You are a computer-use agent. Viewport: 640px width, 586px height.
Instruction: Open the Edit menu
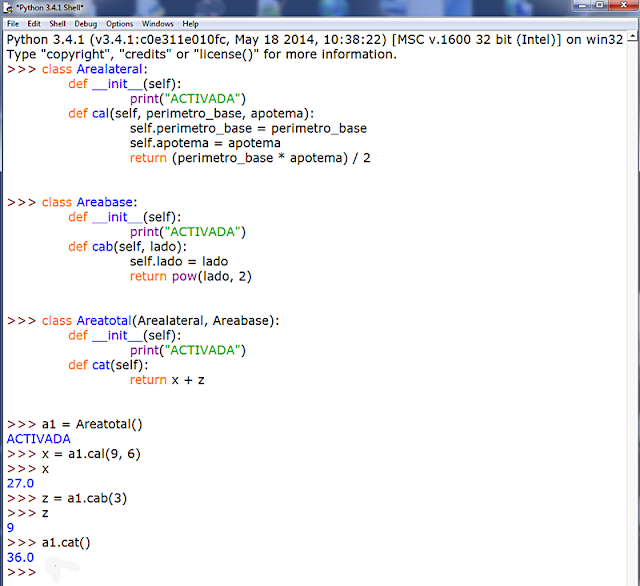click(x=34, y=24)
